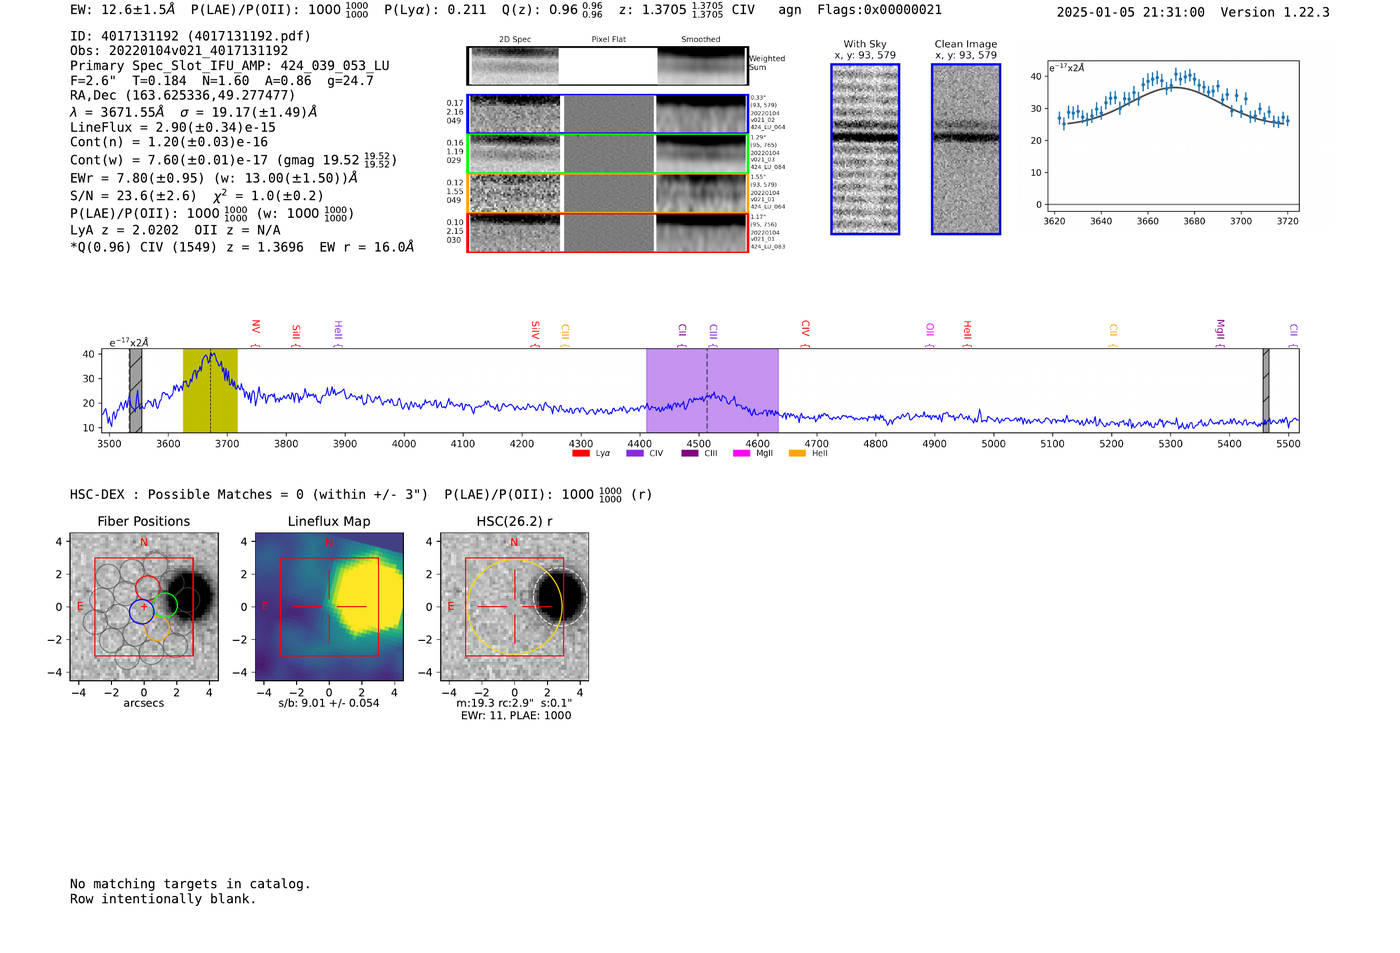The width and height of the screenshot is (1400, 953).
Task: Click the '2D Spec' column header
Action: pos(515,40)
